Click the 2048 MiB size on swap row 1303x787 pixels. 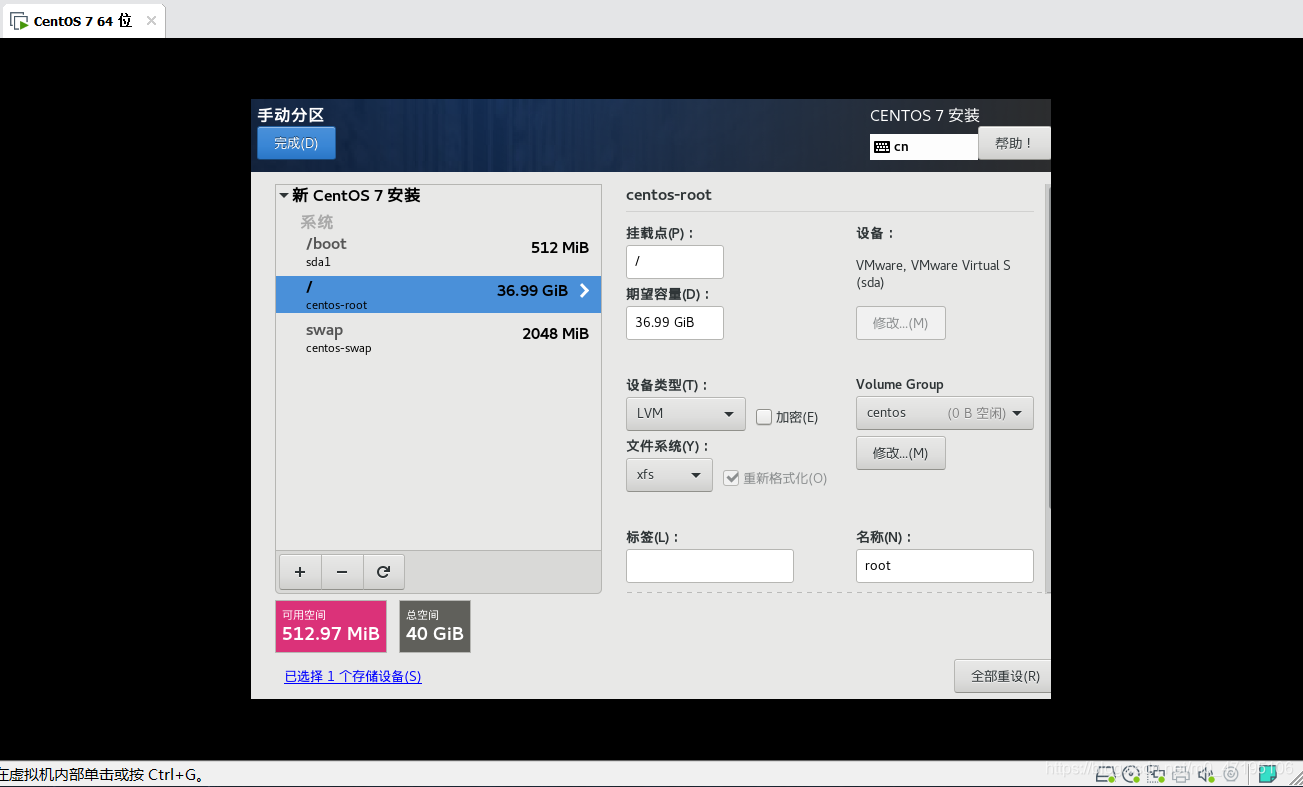[x=555, y=334]
